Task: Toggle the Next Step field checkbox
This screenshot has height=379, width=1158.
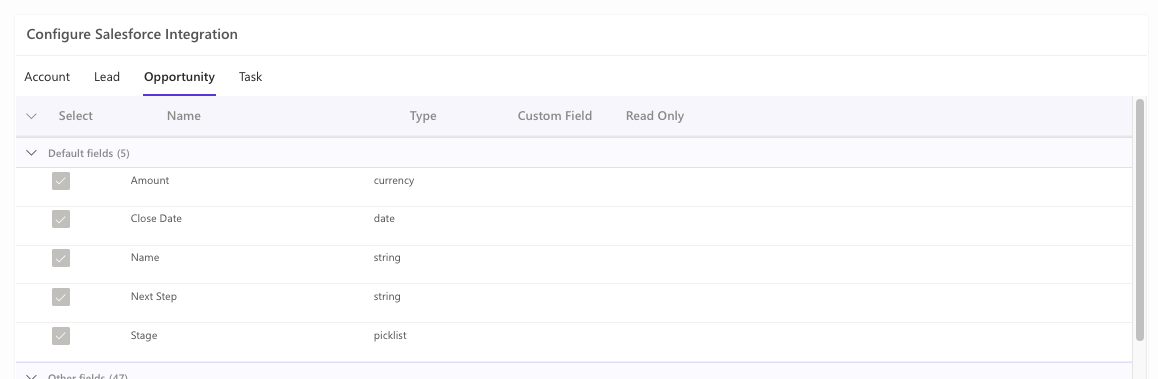Action: [x=61, y=297]
